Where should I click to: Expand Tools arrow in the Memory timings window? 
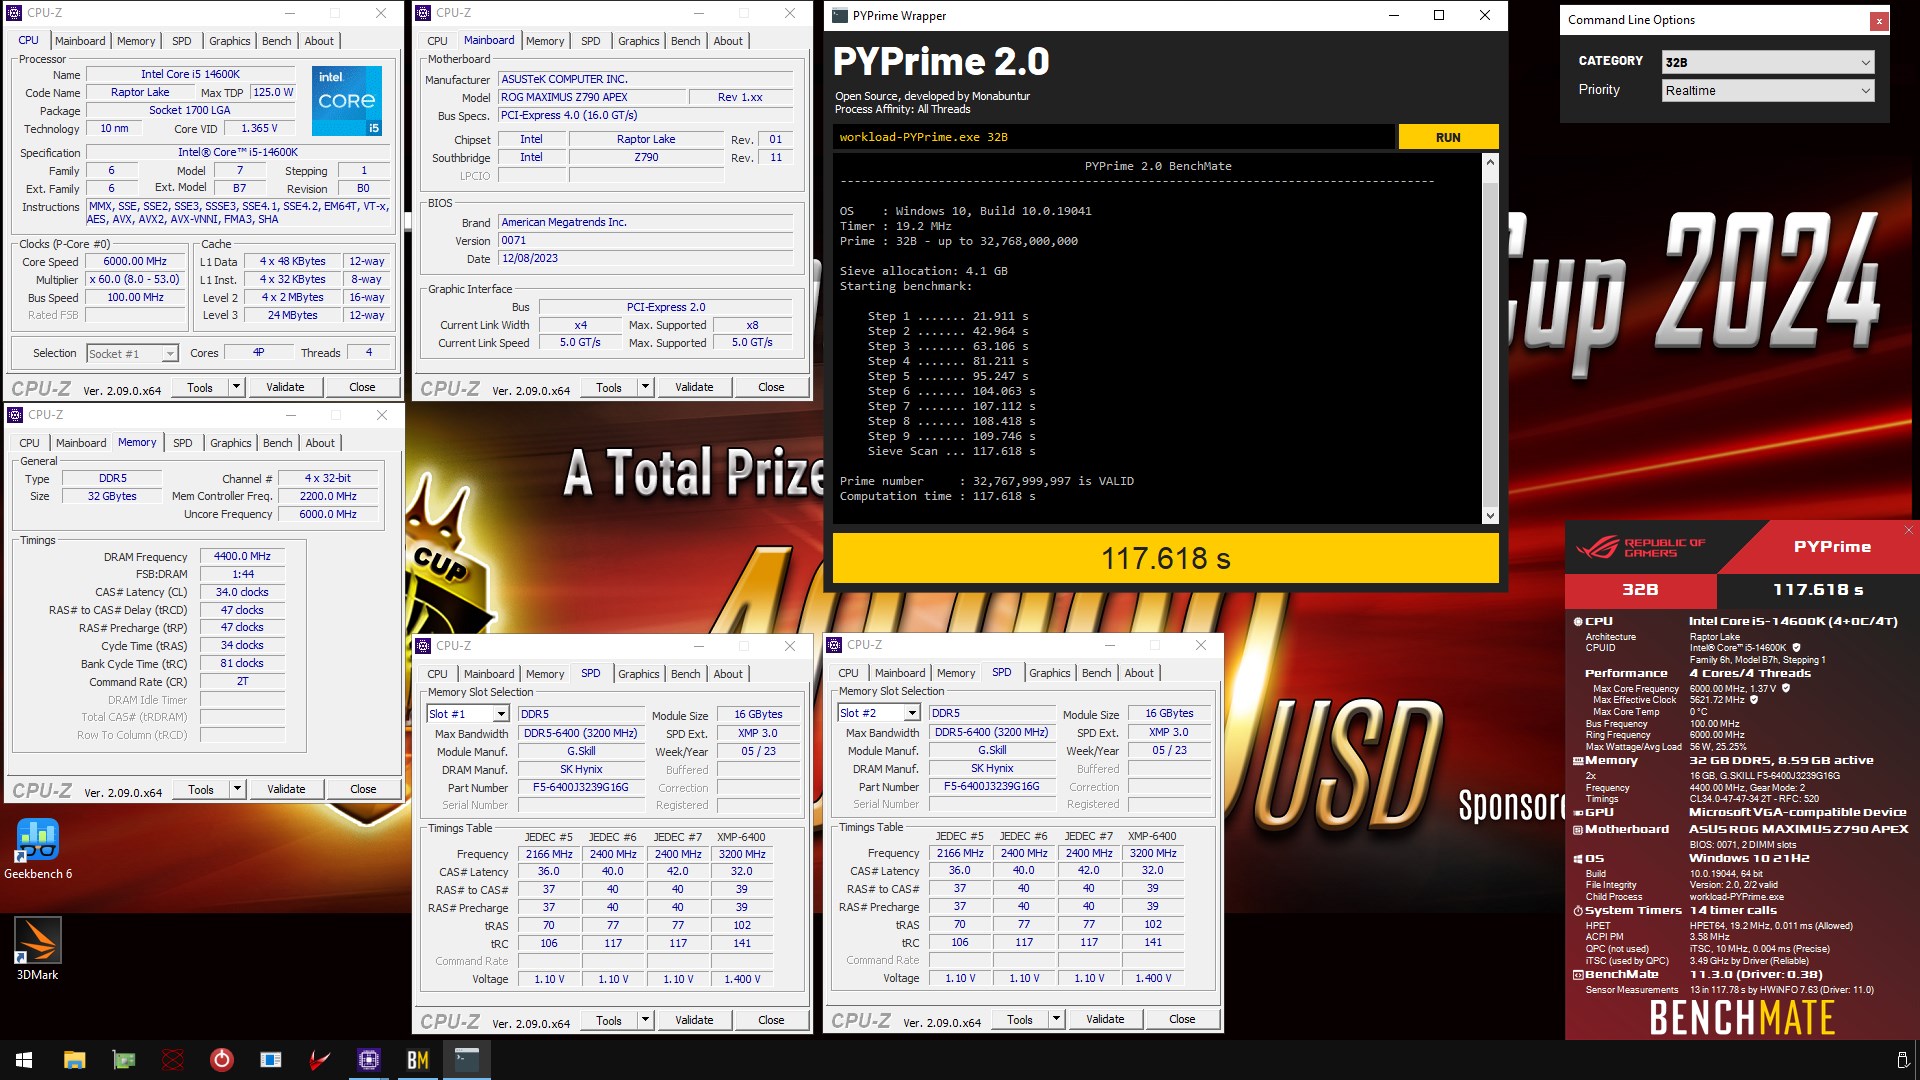click(238, 789)
